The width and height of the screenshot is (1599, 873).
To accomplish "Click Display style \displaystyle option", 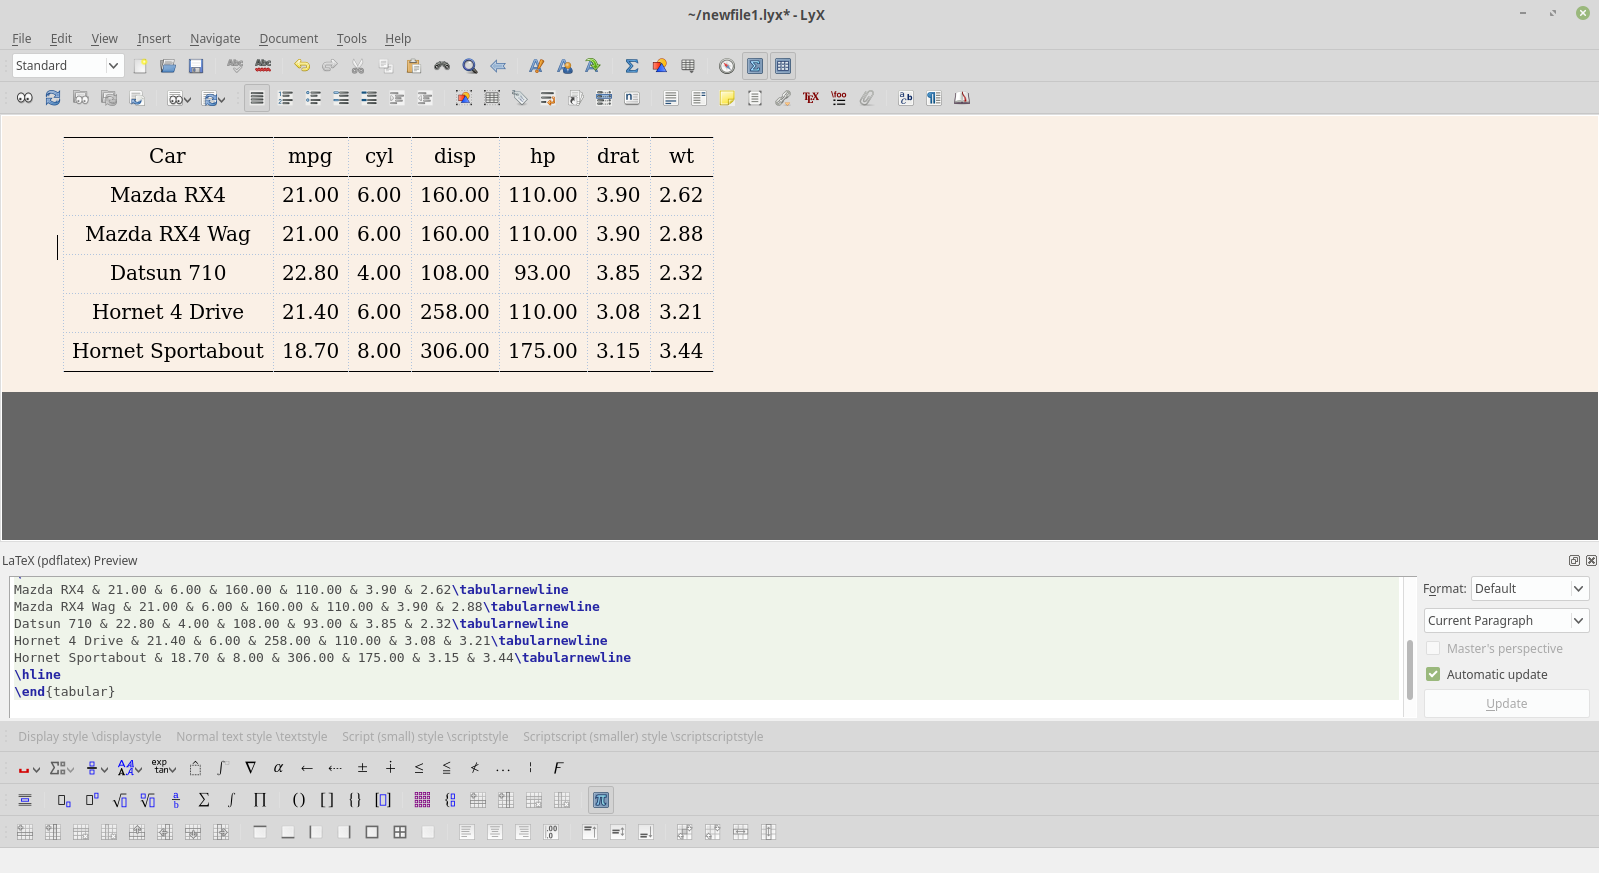I will point(89,737).
